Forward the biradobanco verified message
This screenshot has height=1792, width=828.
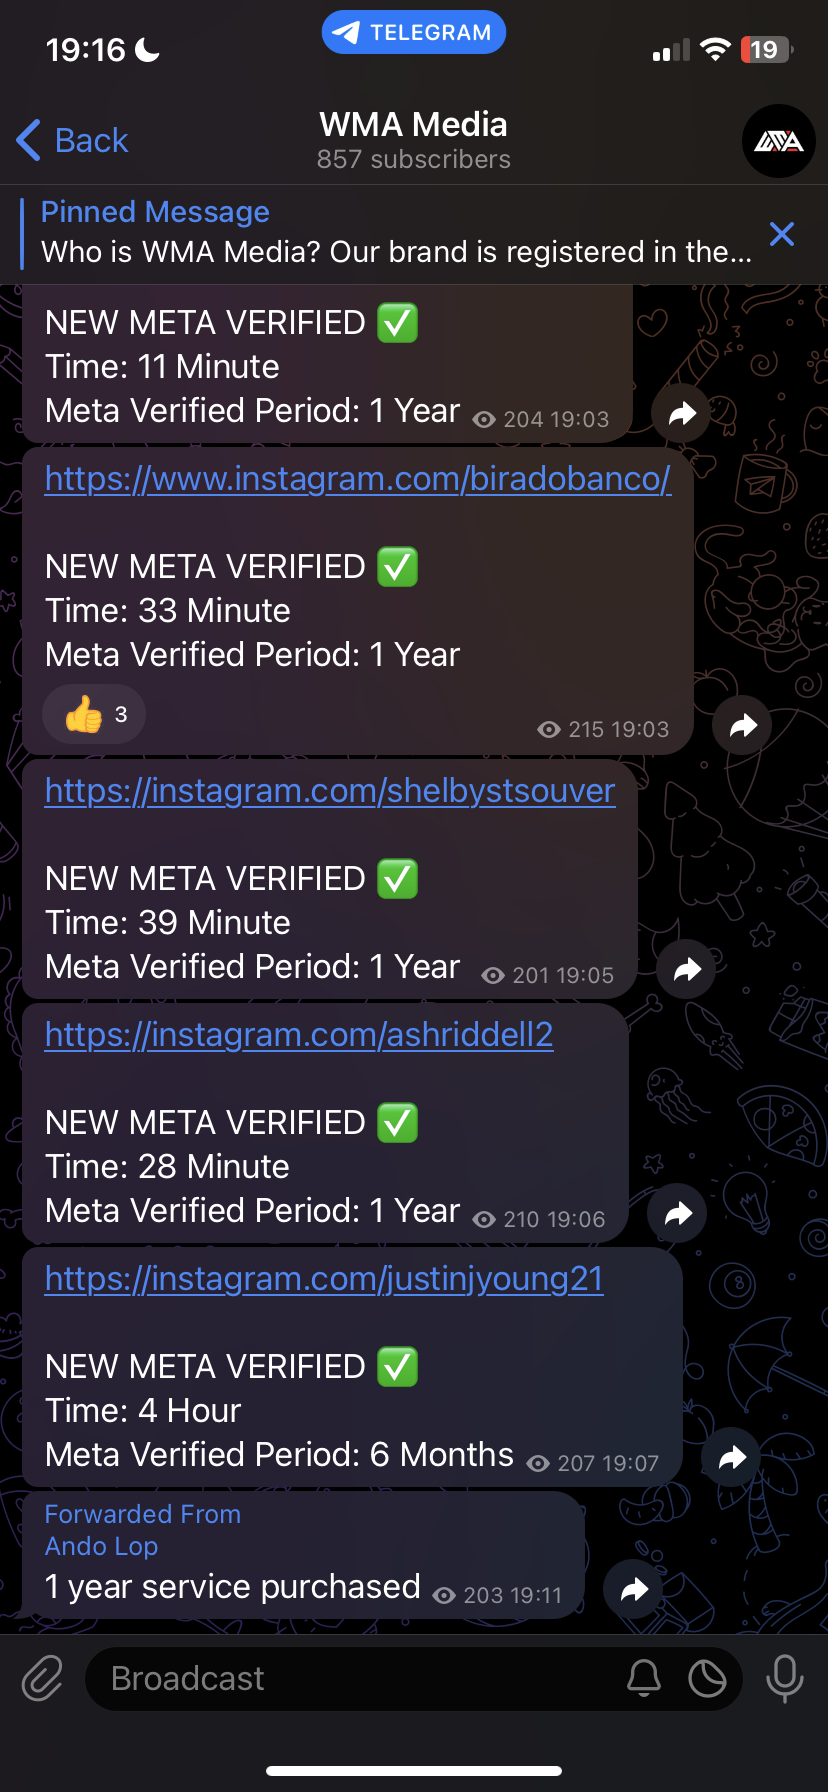[x=742, y=725]
